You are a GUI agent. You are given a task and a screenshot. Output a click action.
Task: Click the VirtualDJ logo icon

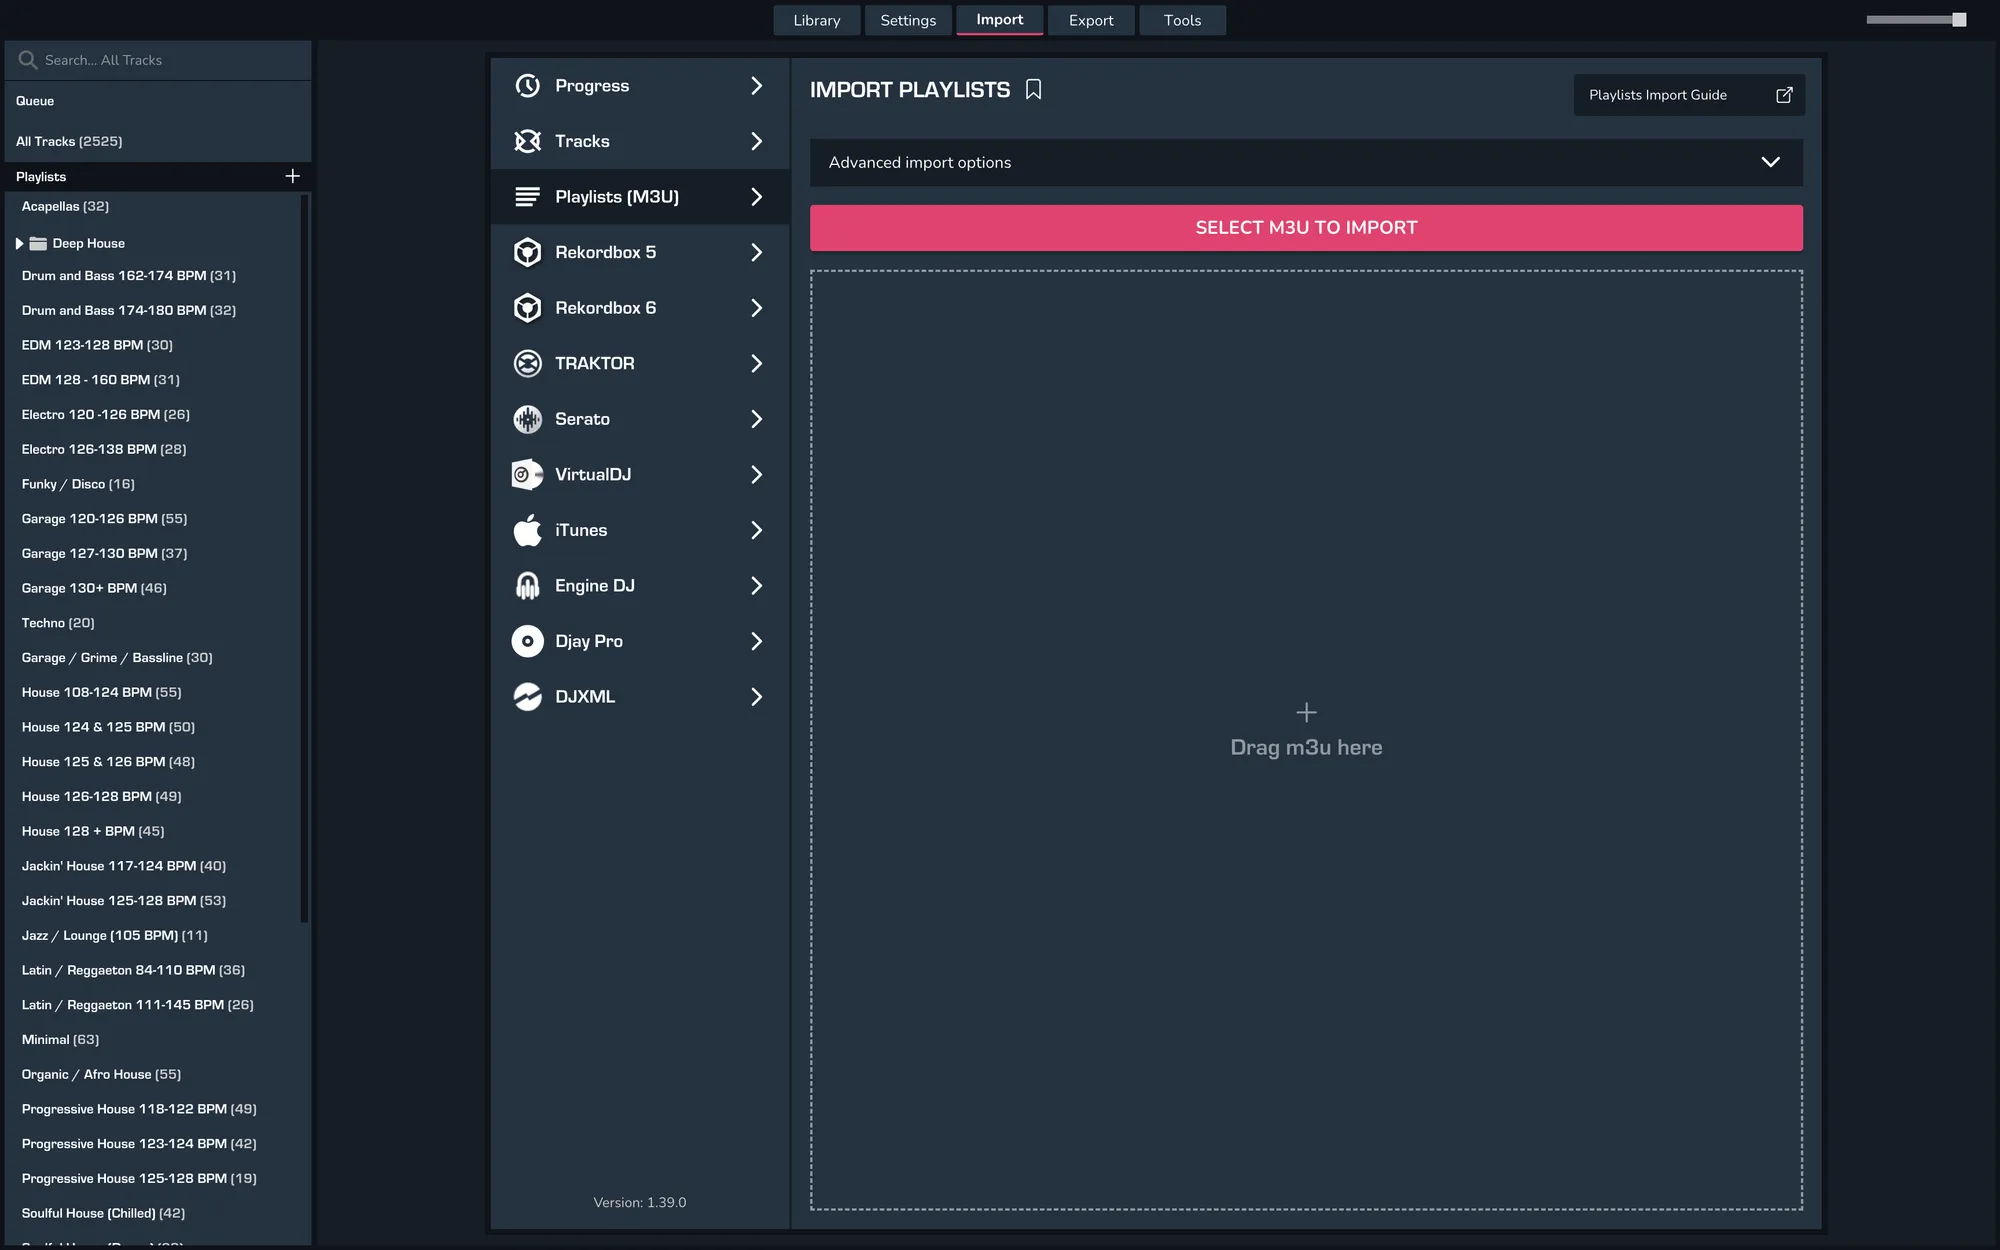pos(527,474)
